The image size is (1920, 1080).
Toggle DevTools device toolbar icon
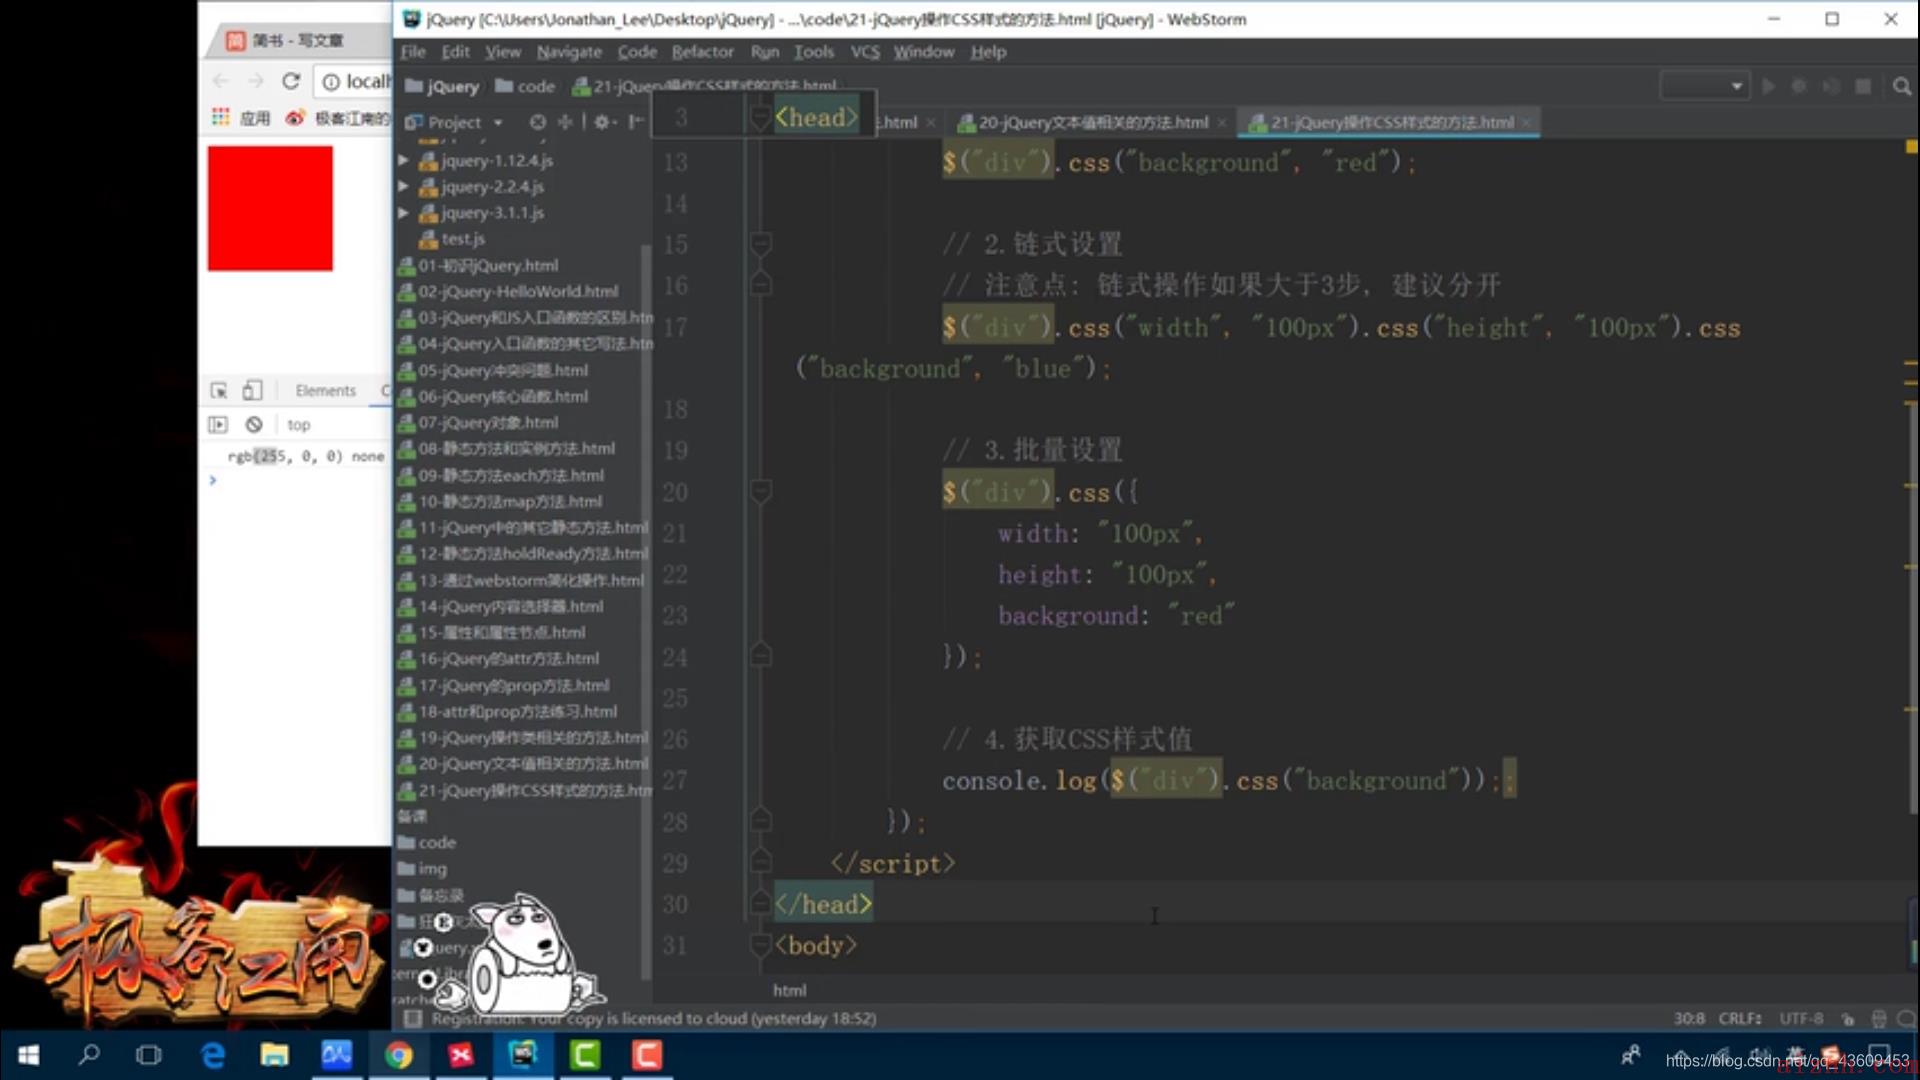coord(253,390)
